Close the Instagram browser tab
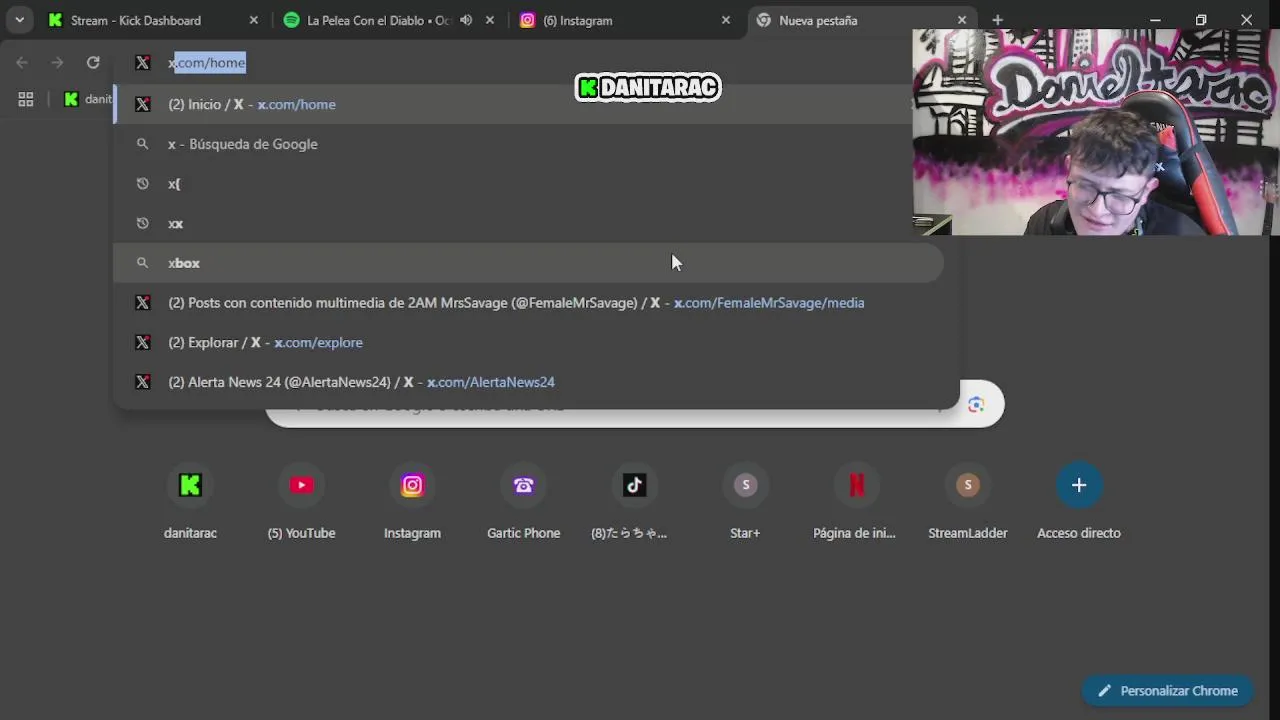1280x720 pixels. click(725, 20)
